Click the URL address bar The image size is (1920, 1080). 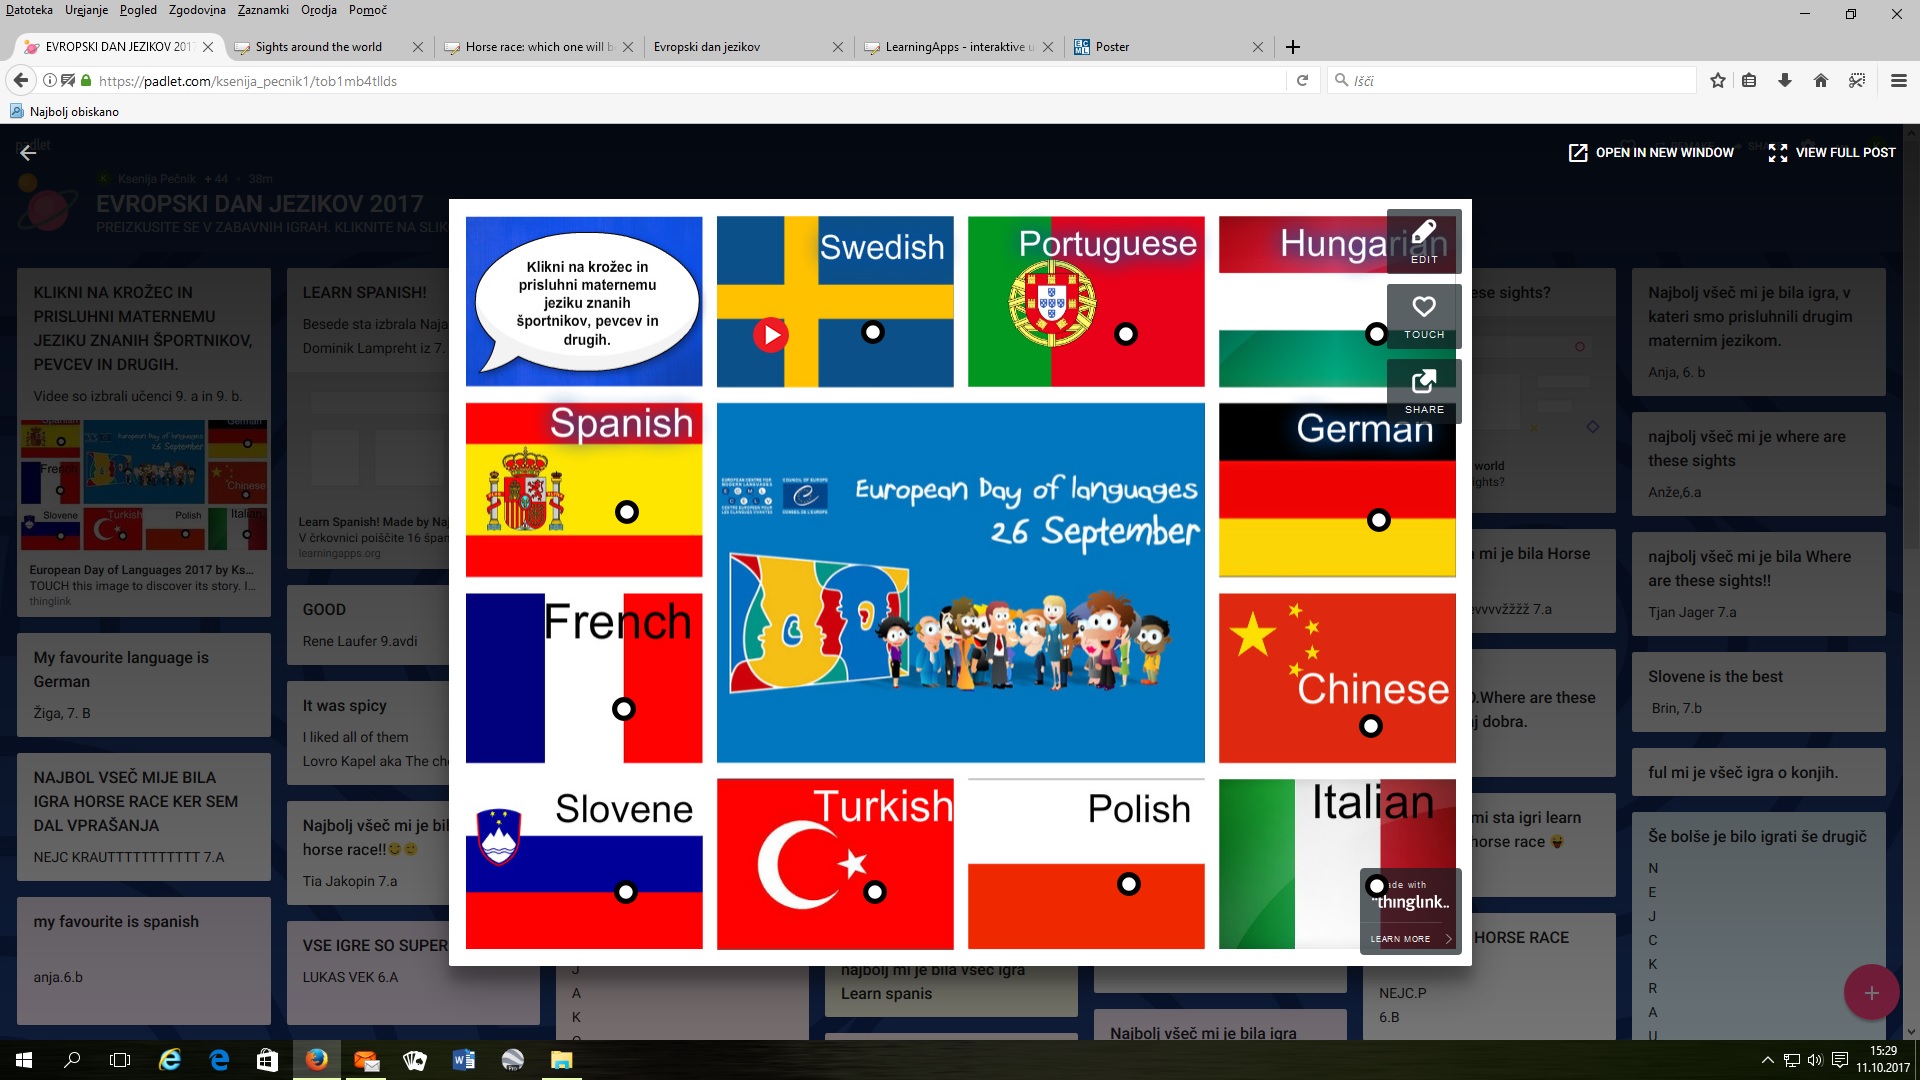tap(690, 81)
